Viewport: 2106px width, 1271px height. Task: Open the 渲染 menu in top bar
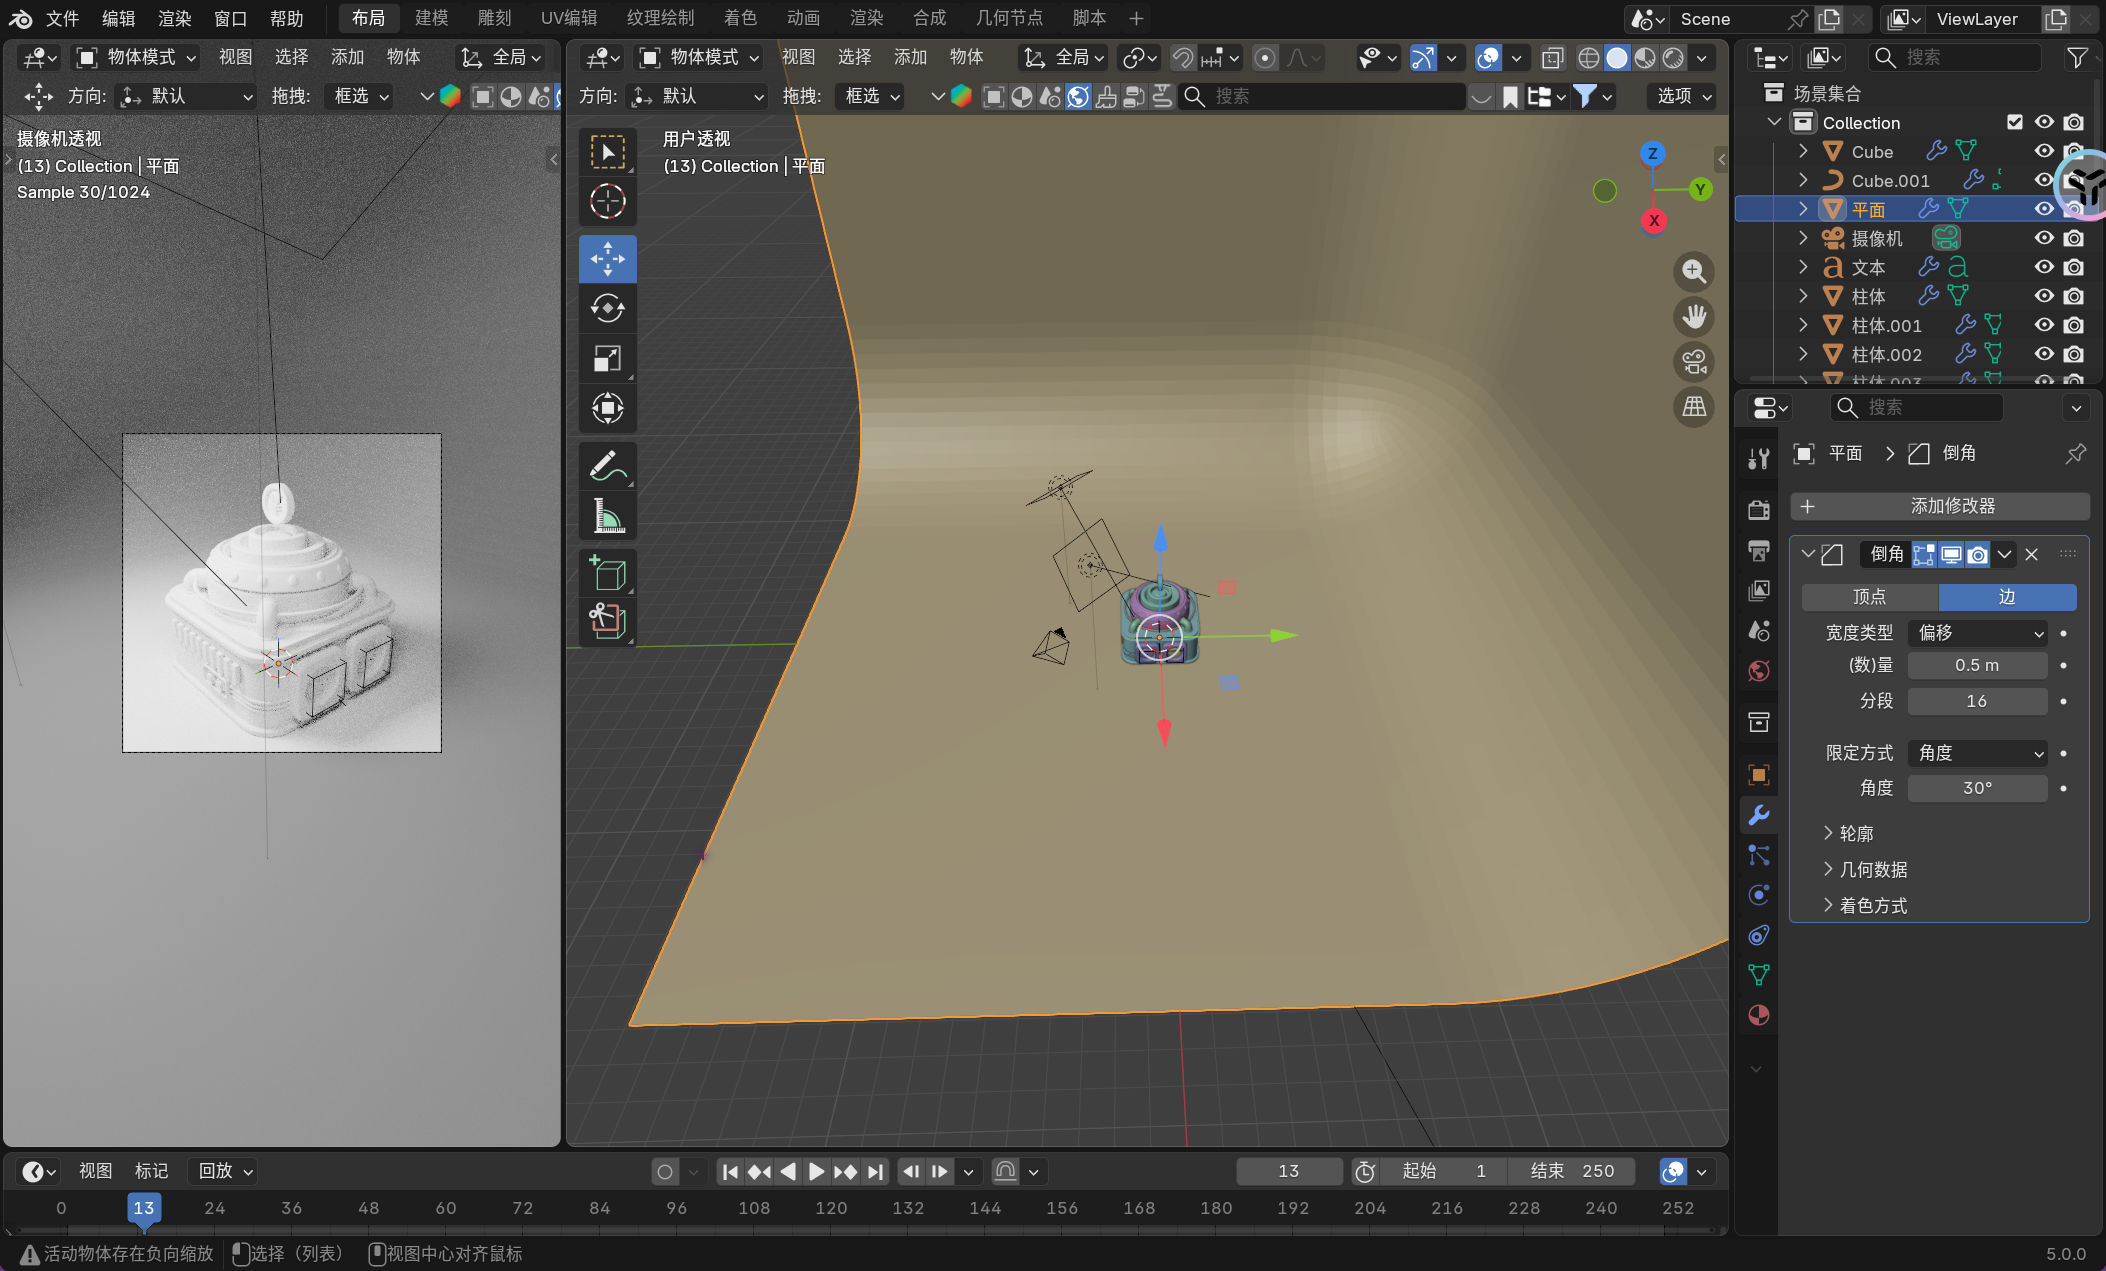tap(174, 18)
